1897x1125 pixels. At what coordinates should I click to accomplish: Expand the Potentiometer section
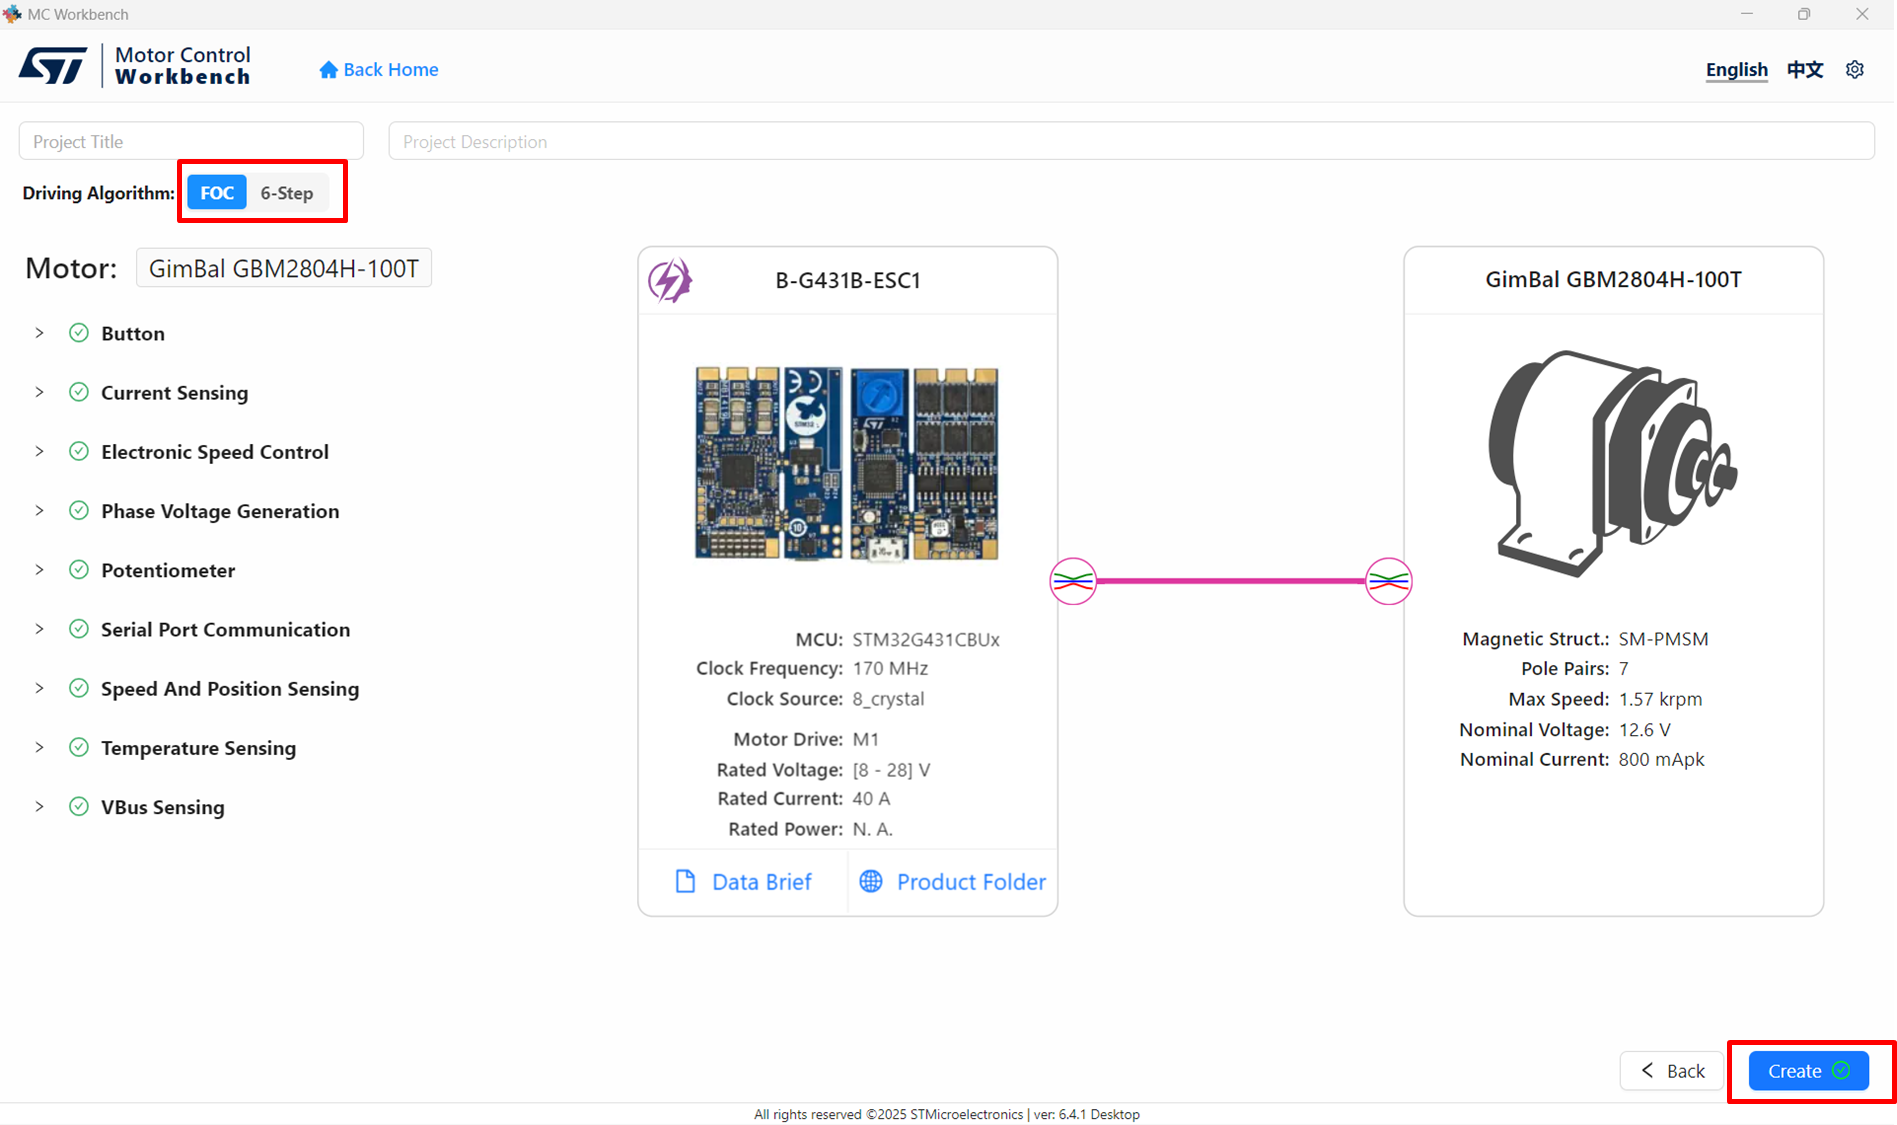(x=39, y=570)
